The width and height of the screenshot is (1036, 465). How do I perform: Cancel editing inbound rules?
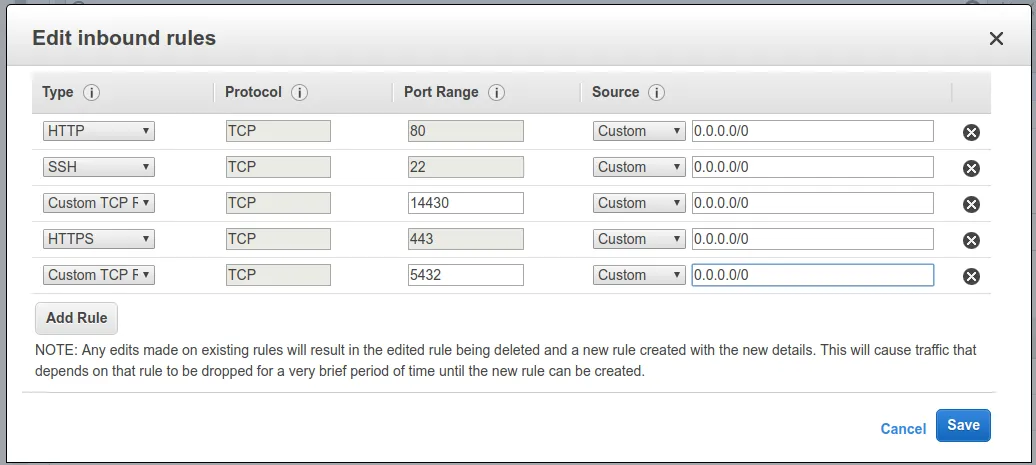[903, 428]
